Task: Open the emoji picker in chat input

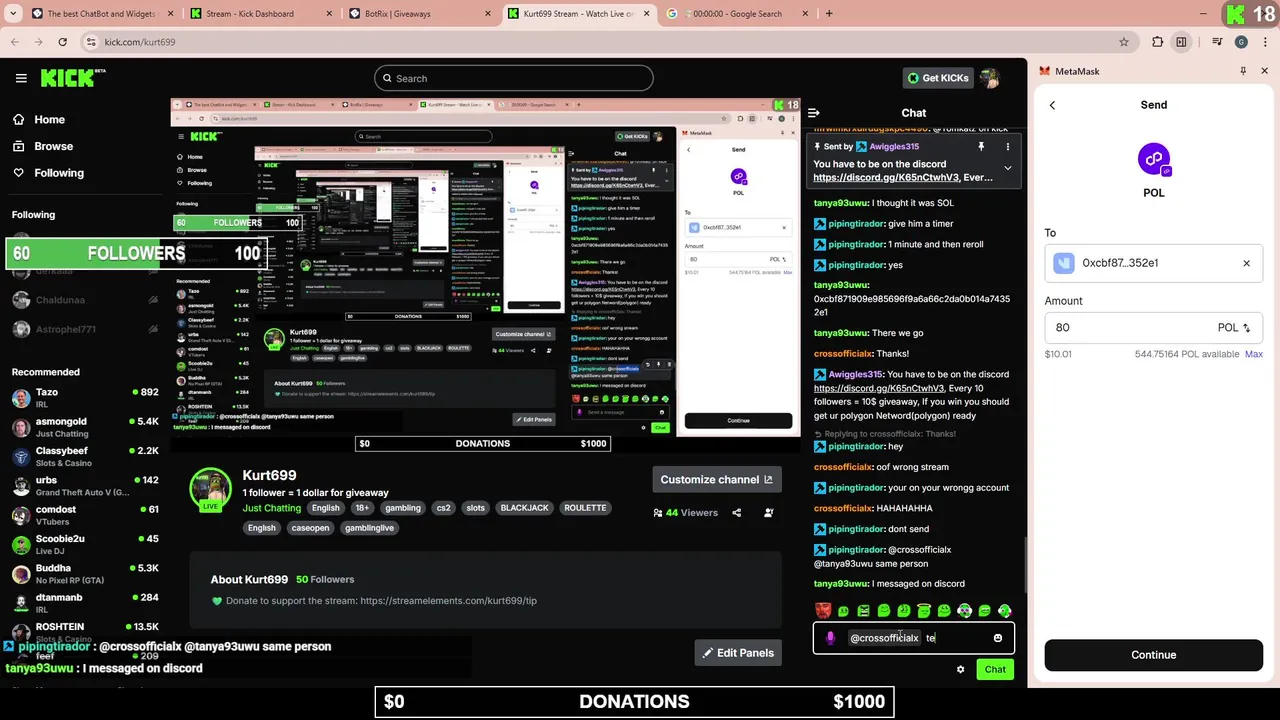Action: 998,638
